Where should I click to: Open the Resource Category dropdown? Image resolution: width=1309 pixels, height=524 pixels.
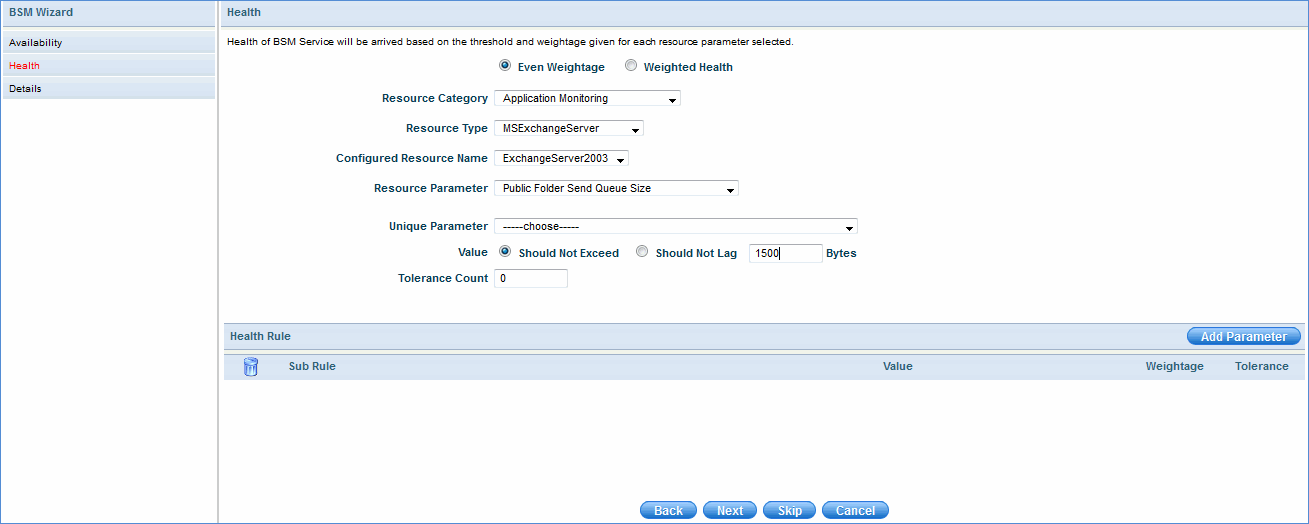(587, 99)
